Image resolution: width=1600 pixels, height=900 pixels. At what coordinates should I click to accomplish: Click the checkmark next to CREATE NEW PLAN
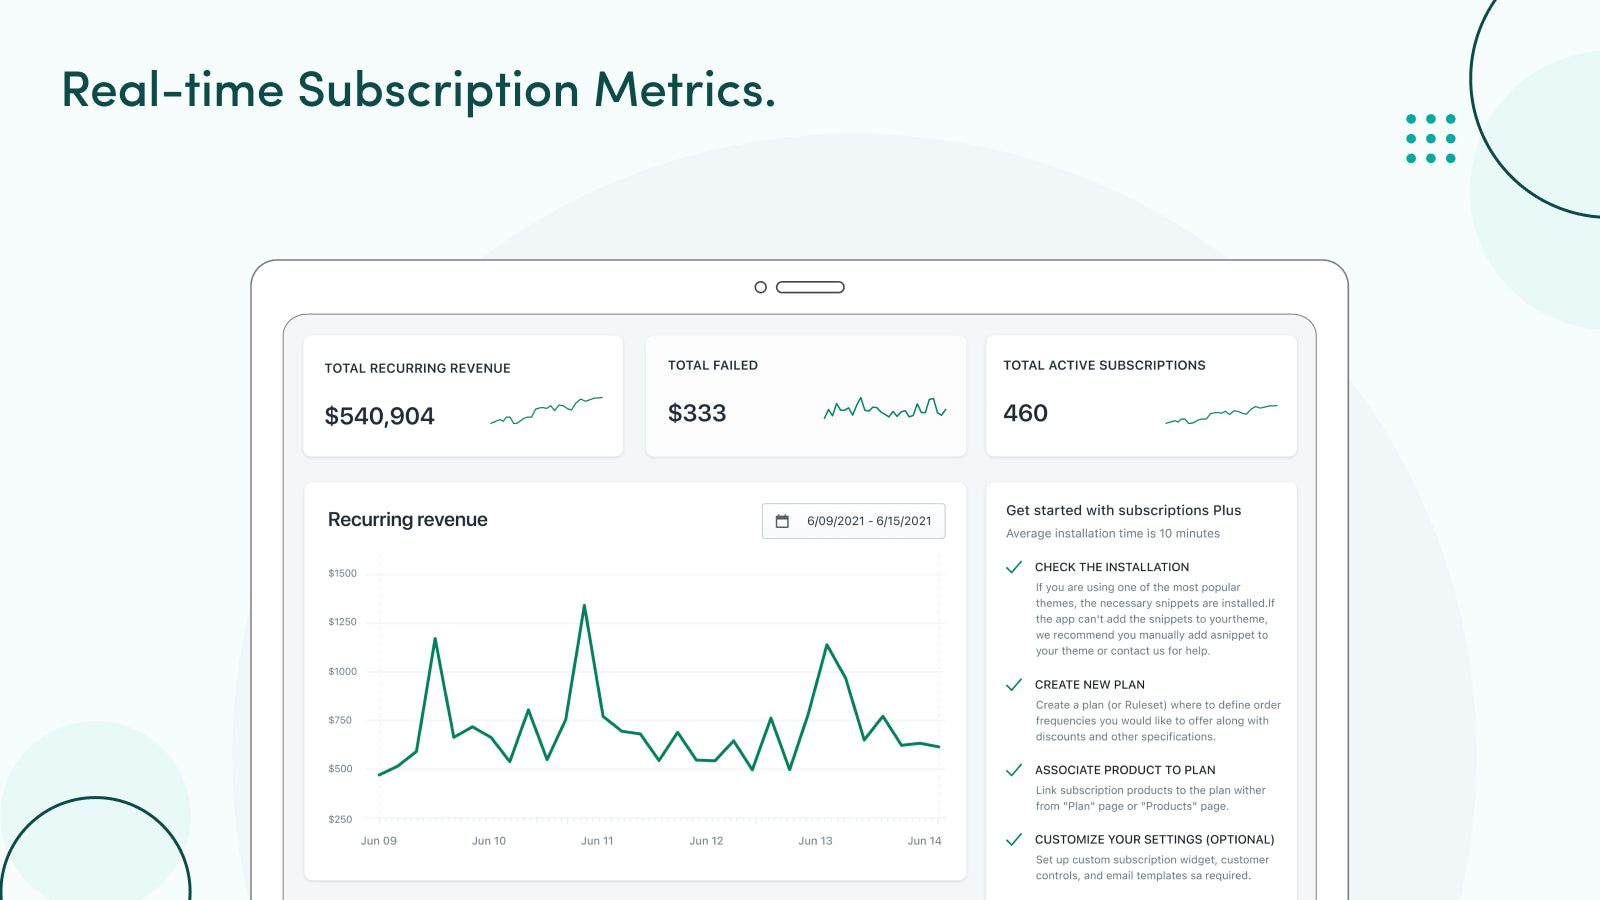point(1014,685)
